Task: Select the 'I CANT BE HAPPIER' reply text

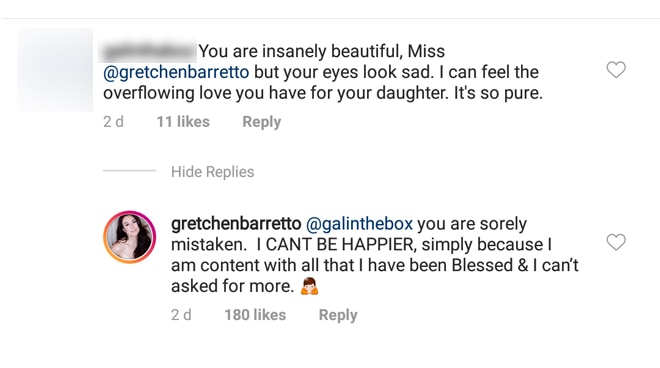Action: click(x=375, y=255)
